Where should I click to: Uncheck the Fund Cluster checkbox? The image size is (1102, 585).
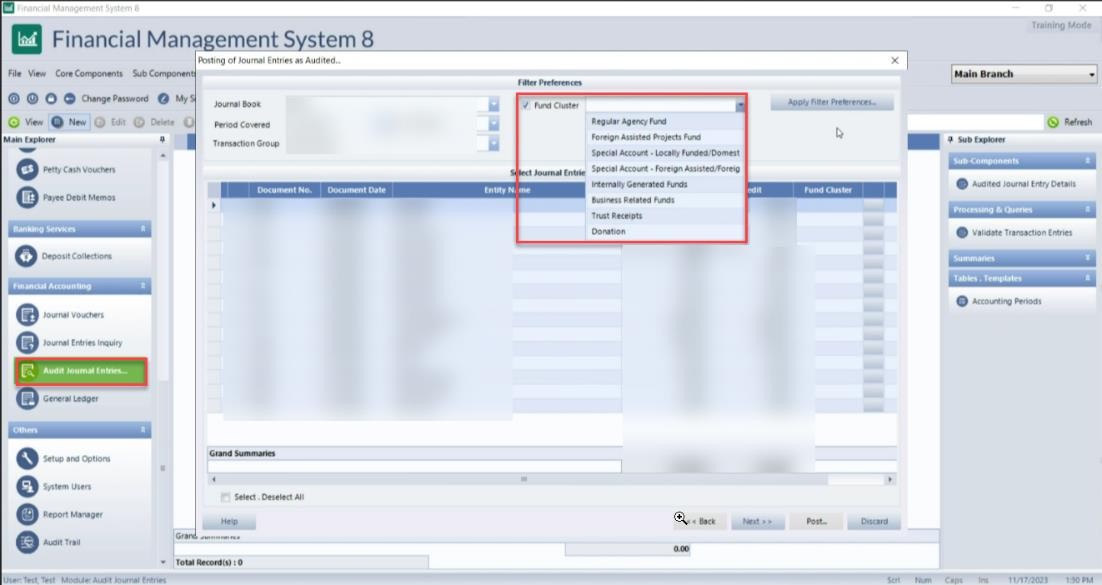pyautogui.click(x=526, y=105)
